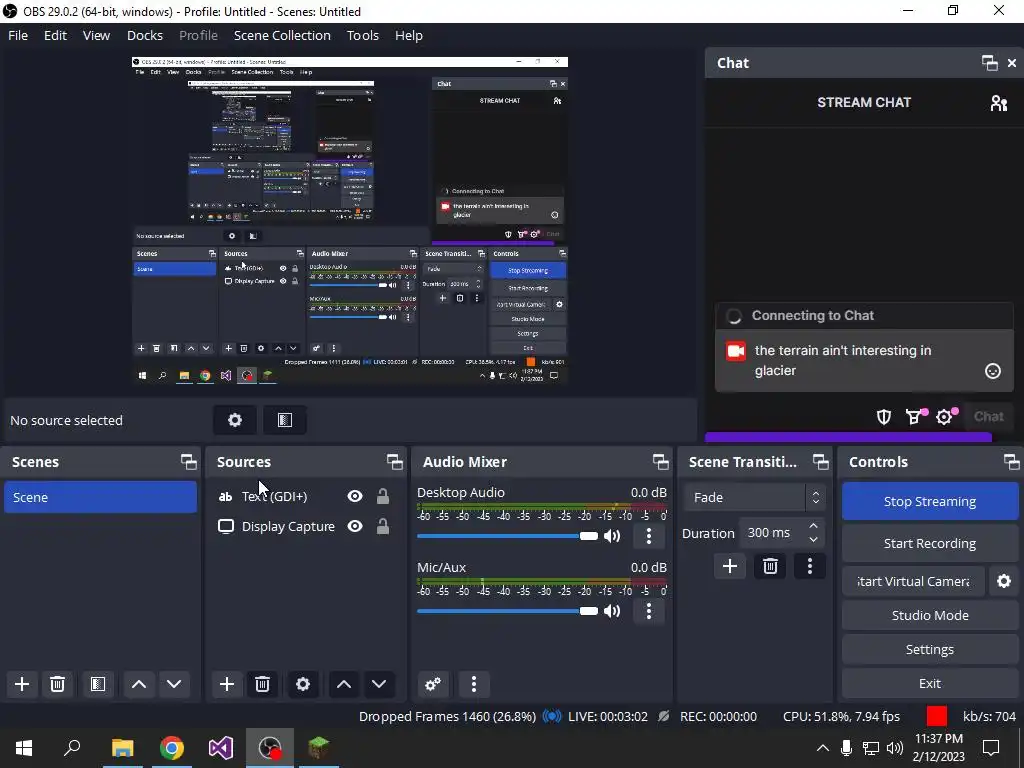This screenshot has width=1024, height=768.
Task: Add a scene transition with plus icon
Action: 729,566
